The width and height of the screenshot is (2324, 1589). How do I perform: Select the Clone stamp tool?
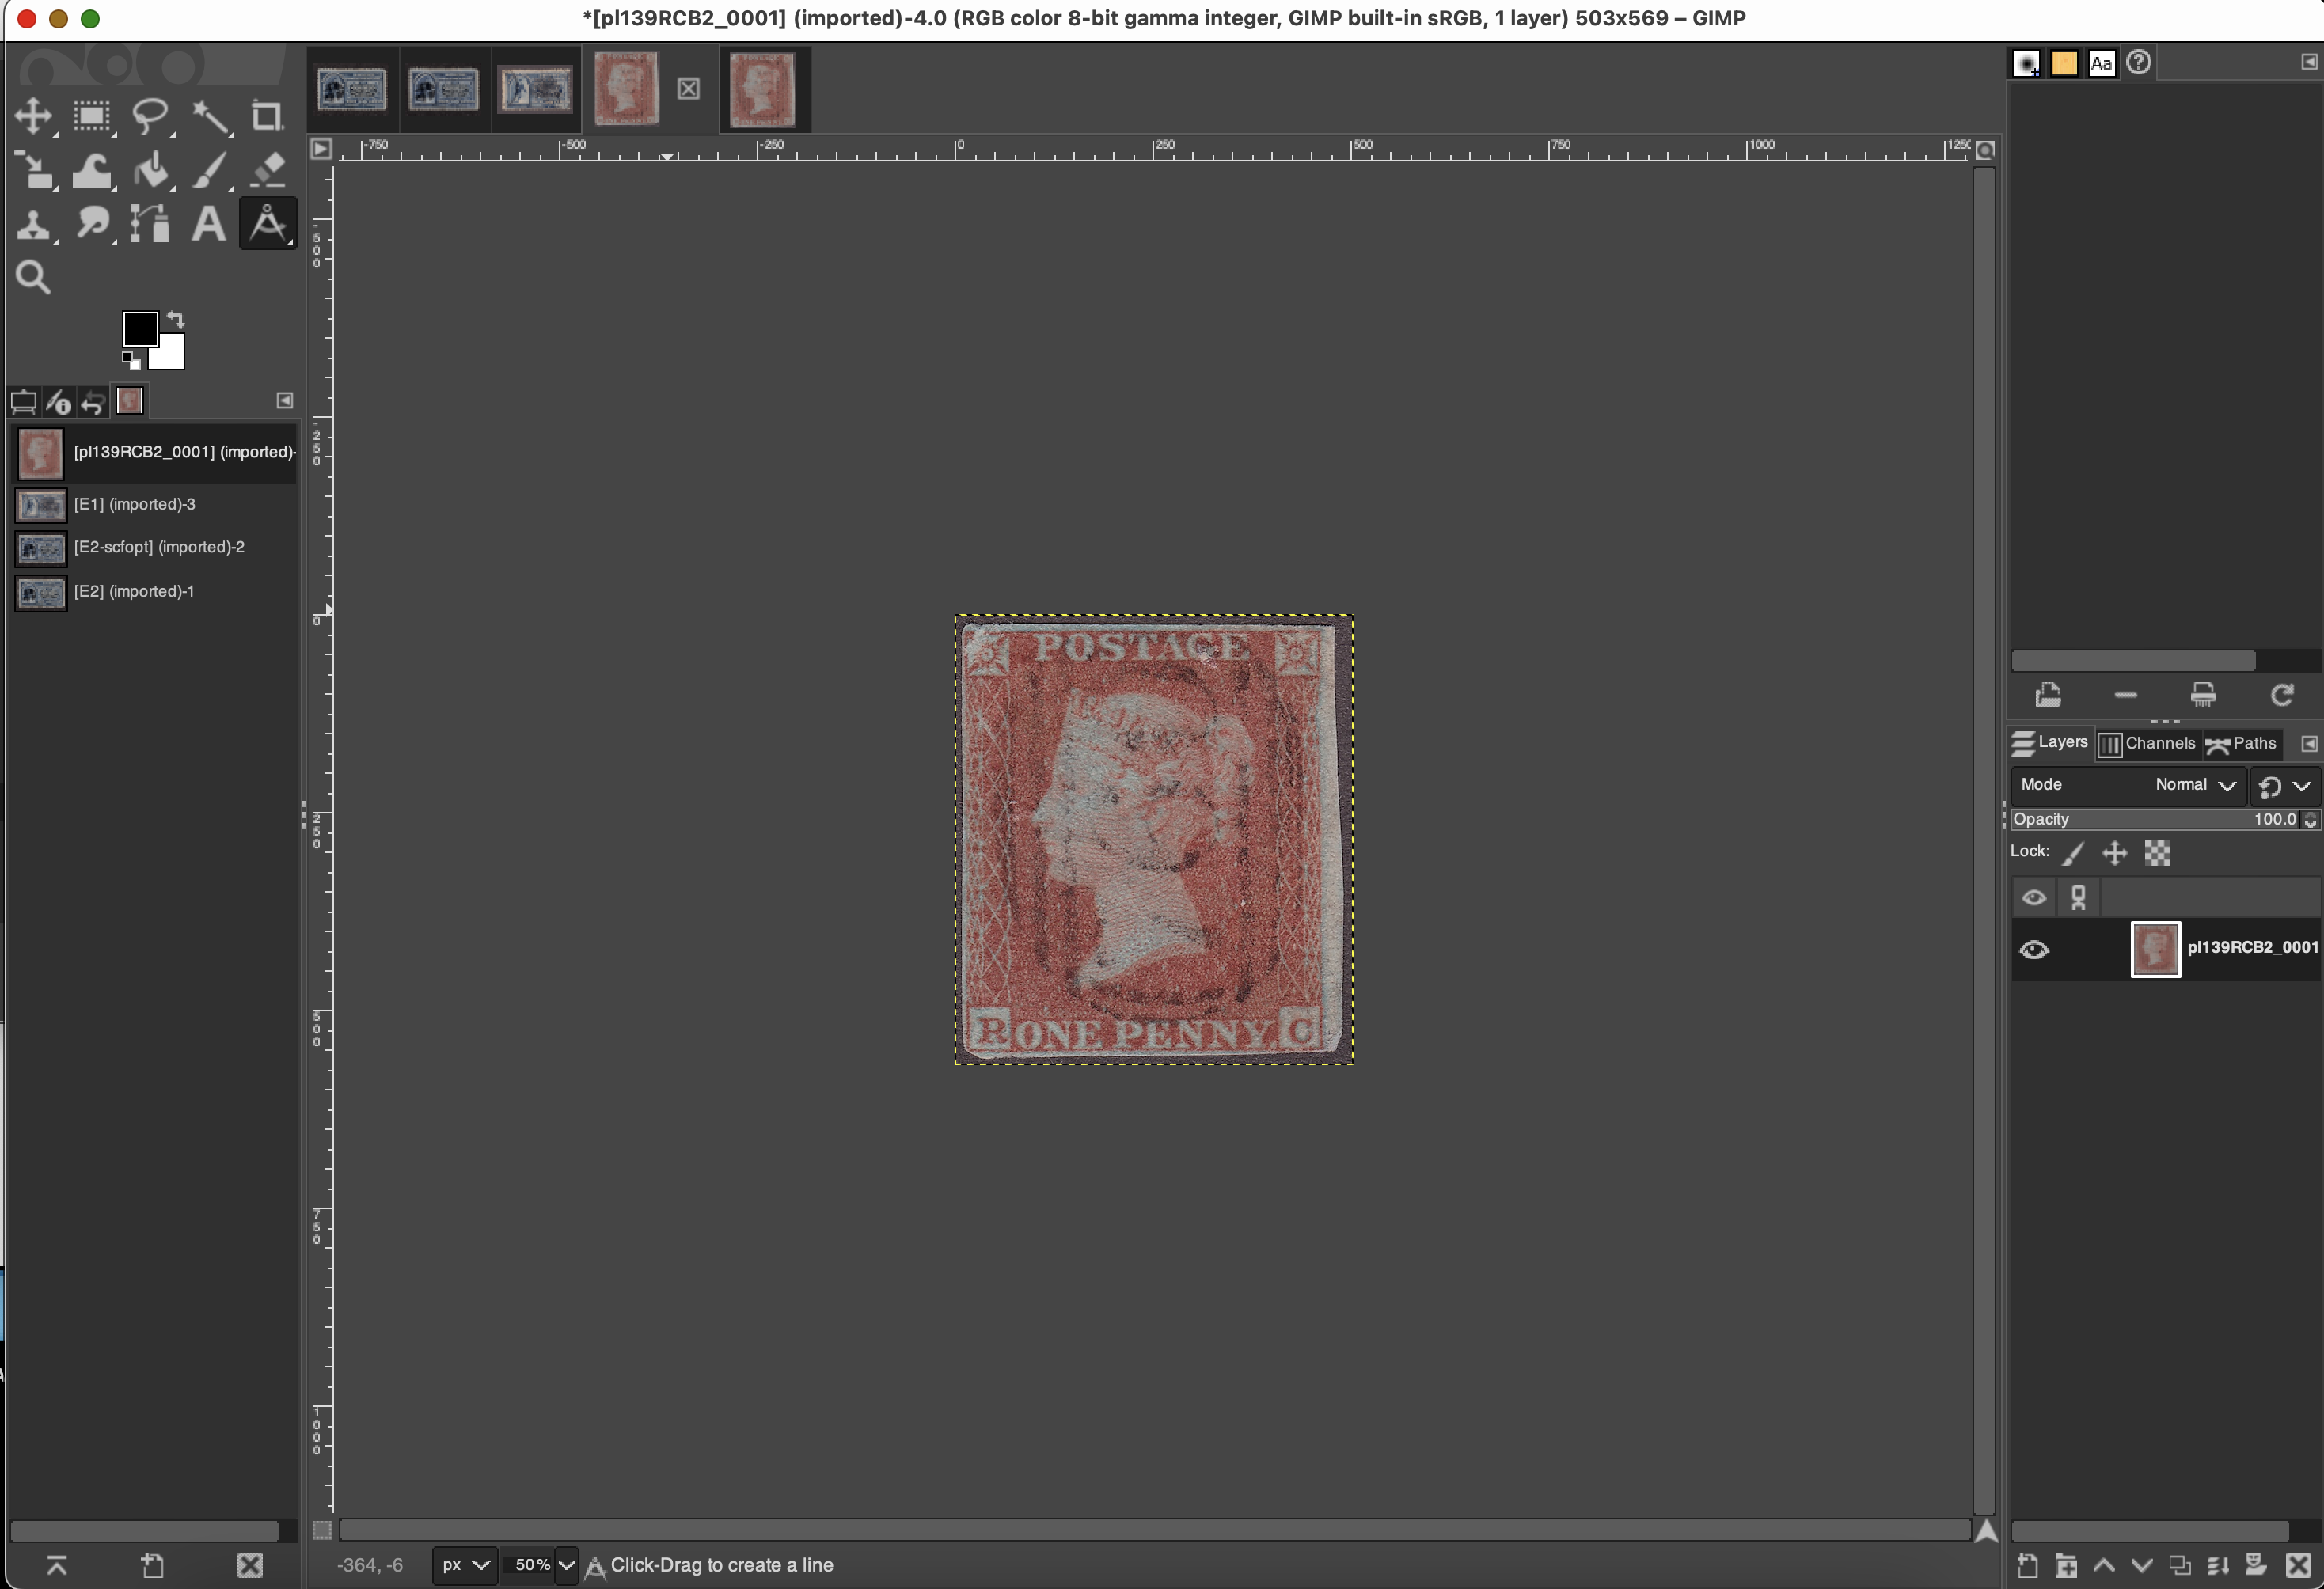click(x=33, y=224)
